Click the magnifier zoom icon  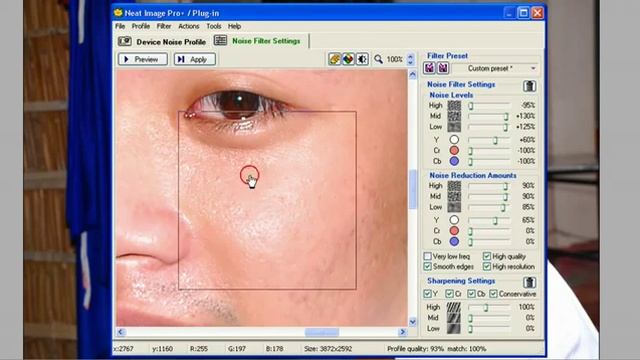click(378, 59)
